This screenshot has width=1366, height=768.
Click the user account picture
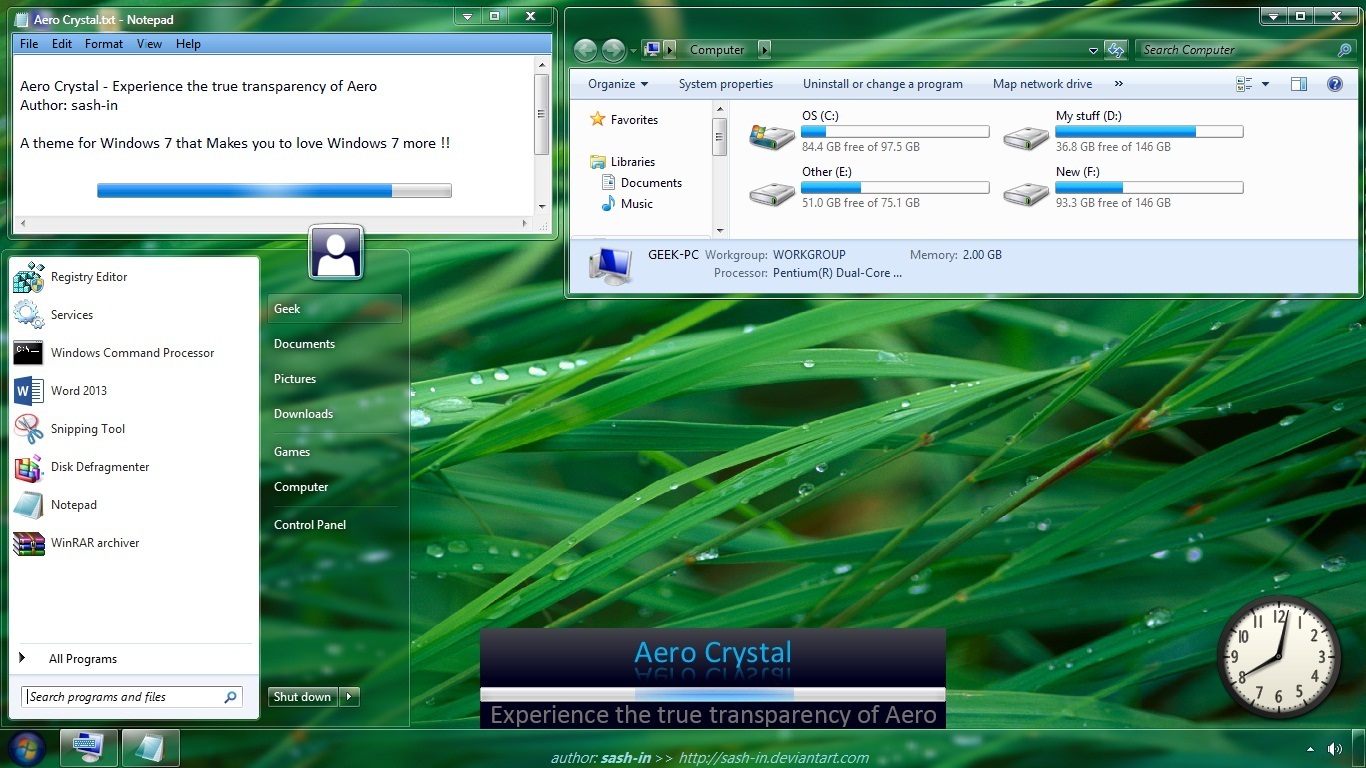click(x=336, y=252)
